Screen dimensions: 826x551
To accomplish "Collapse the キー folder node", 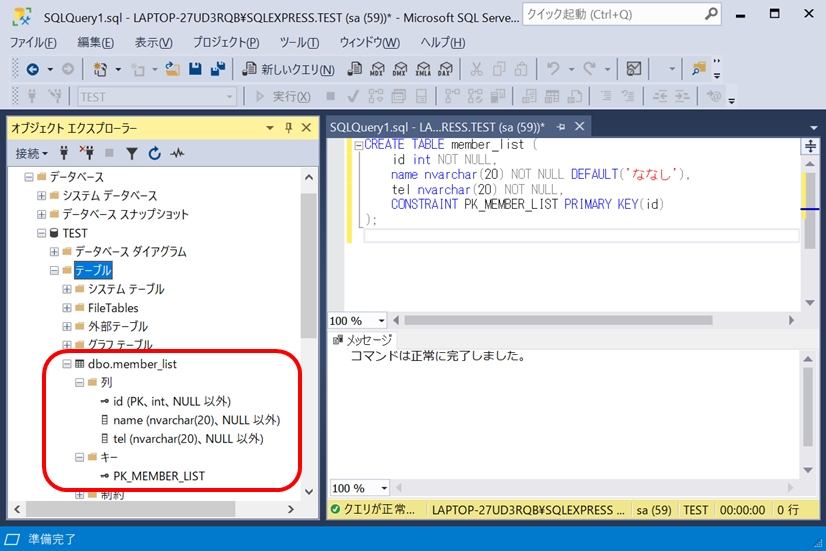I will (x=79, y=457).
